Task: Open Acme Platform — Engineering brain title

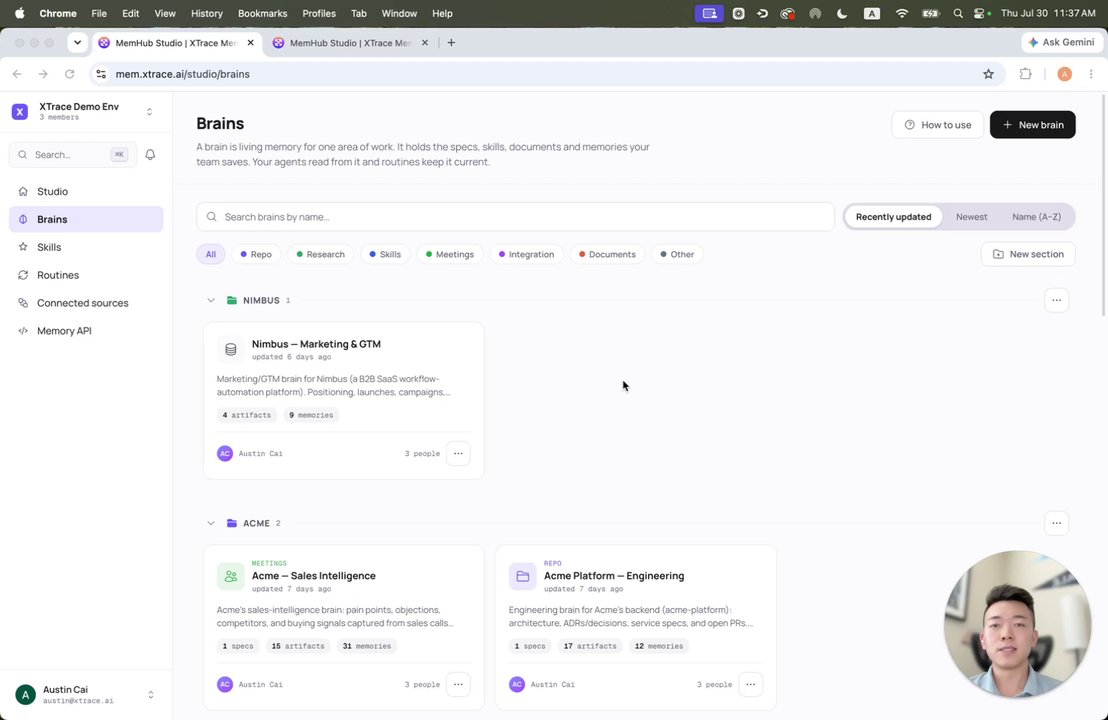Action: 614,576
